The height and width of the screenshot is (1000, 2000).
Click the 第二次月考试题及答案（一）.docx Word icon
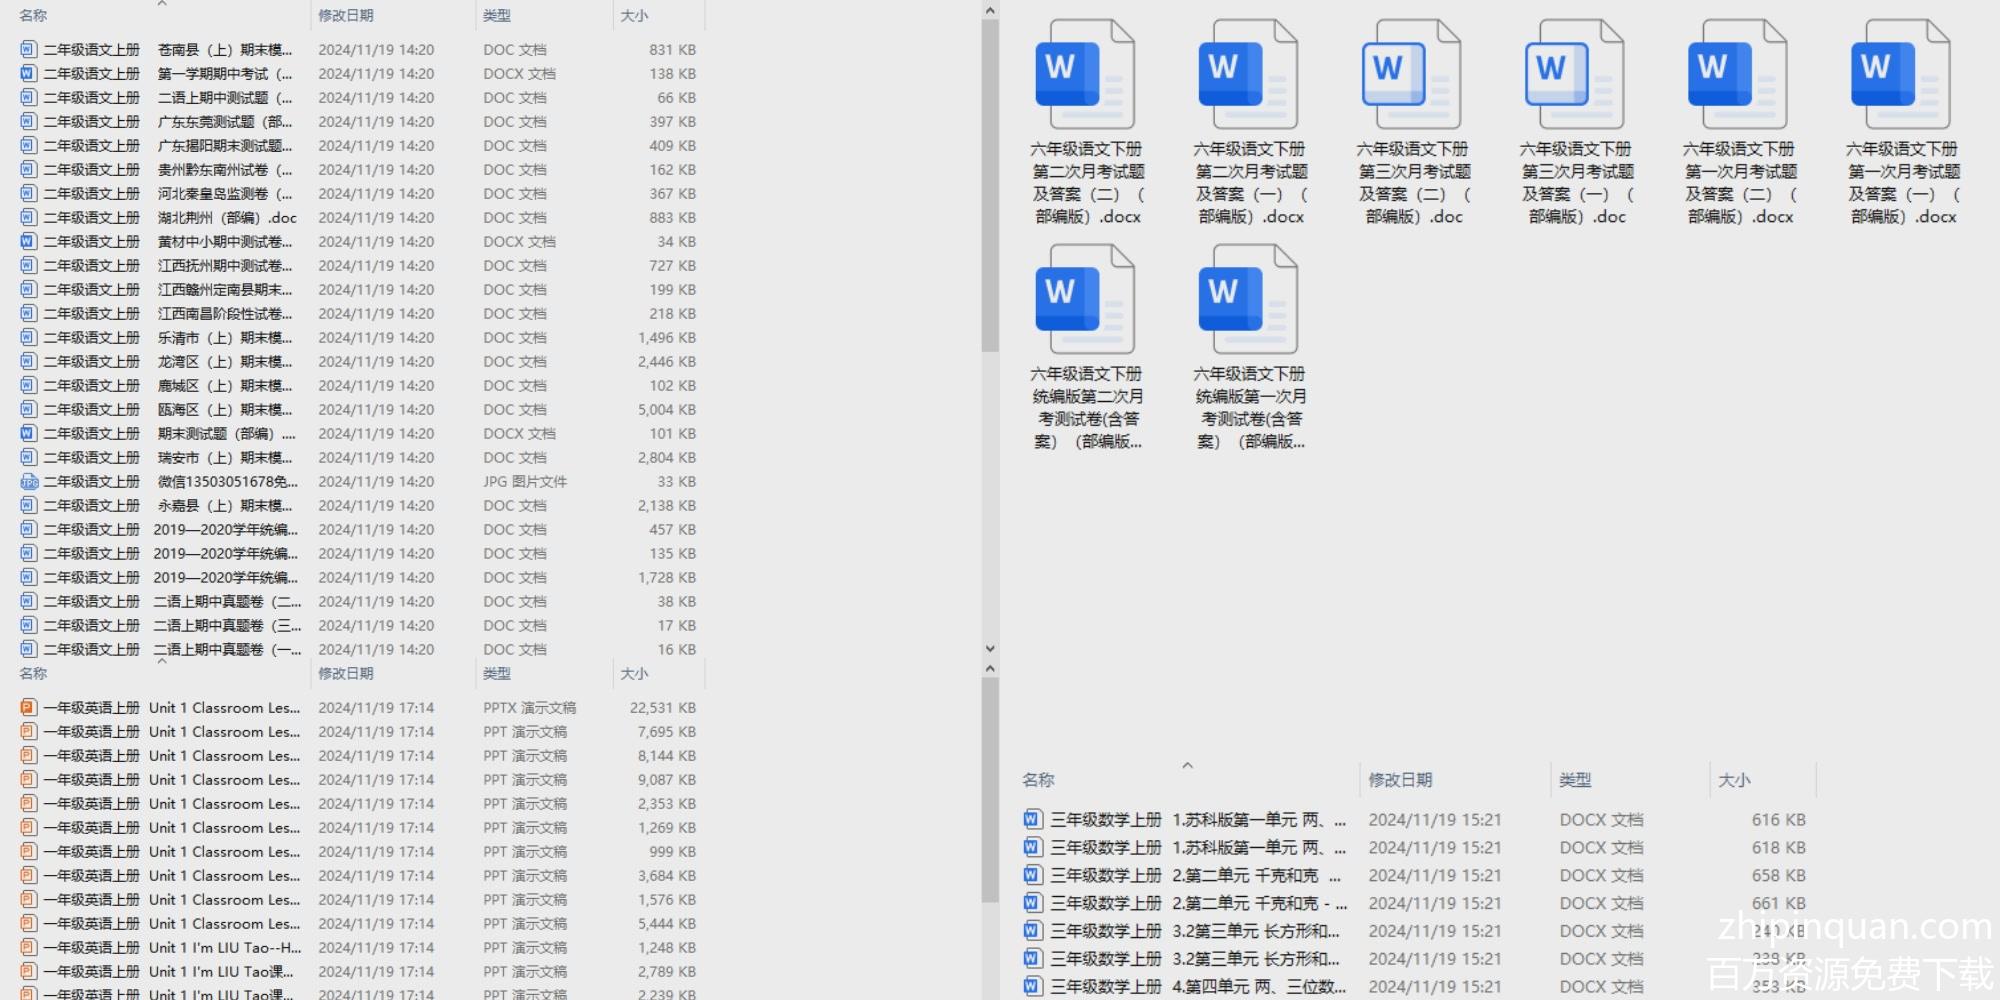tap(1248, 73)
